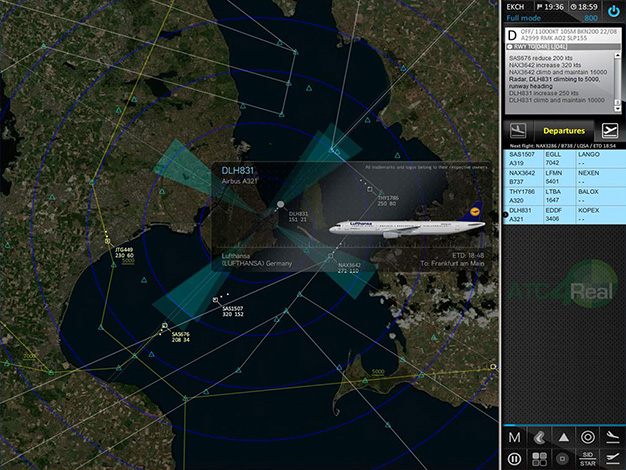Click the blue power button
626x470 pixels.
coord(612,11)
